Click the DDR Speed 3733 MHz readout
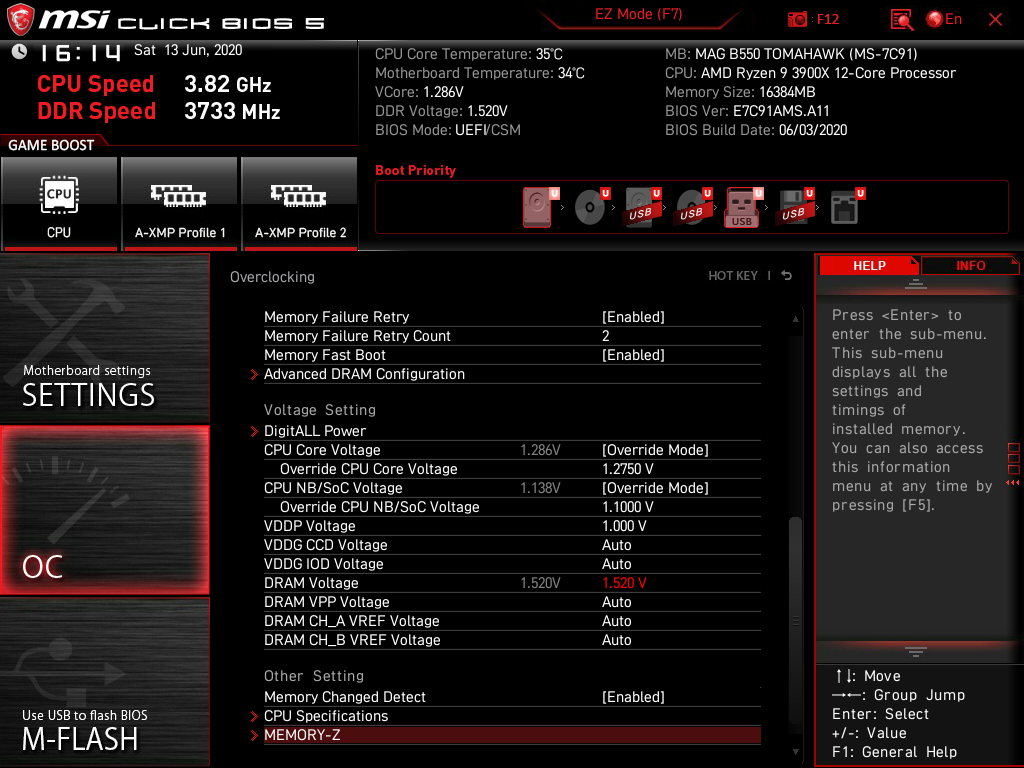 pyautogui.click(x=159, y=111)
